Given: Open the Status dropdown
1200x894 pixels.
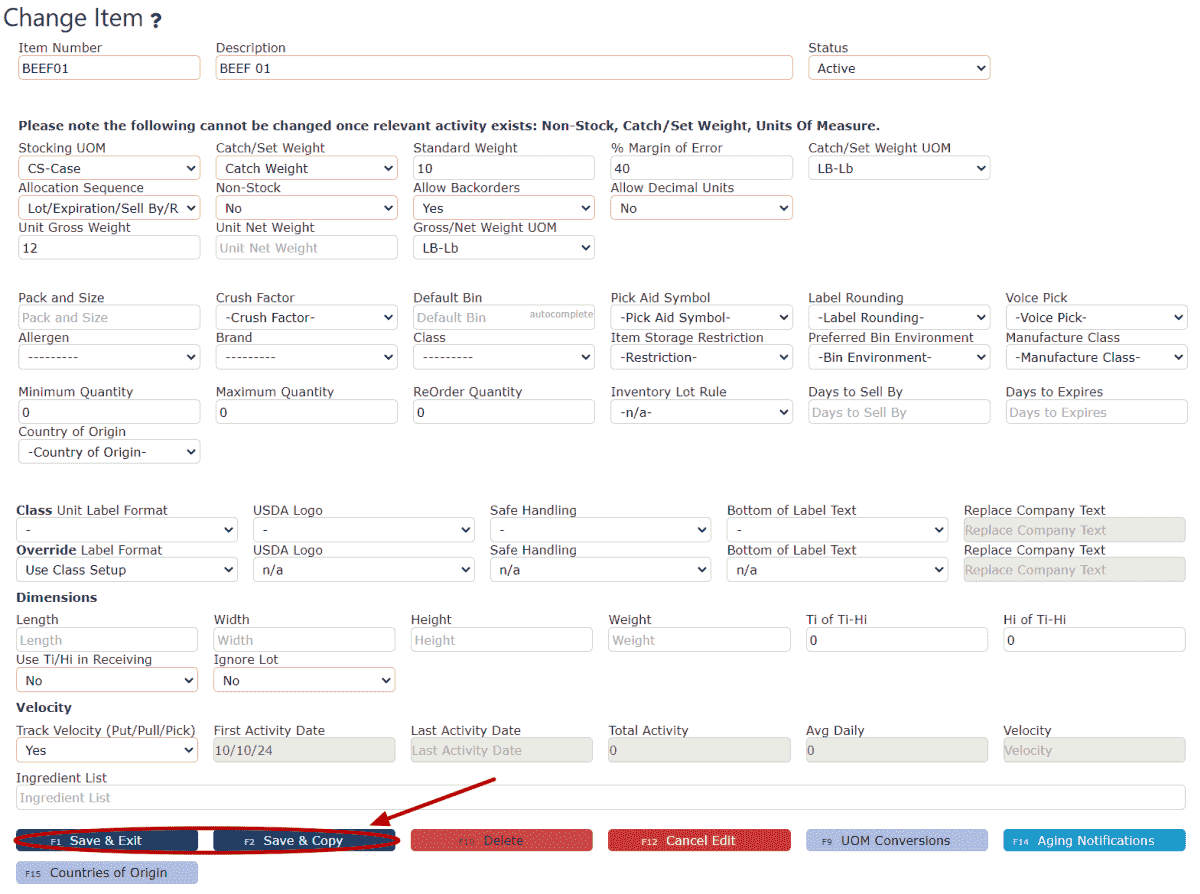Looking at the screenshot, I should coord(898,69).
